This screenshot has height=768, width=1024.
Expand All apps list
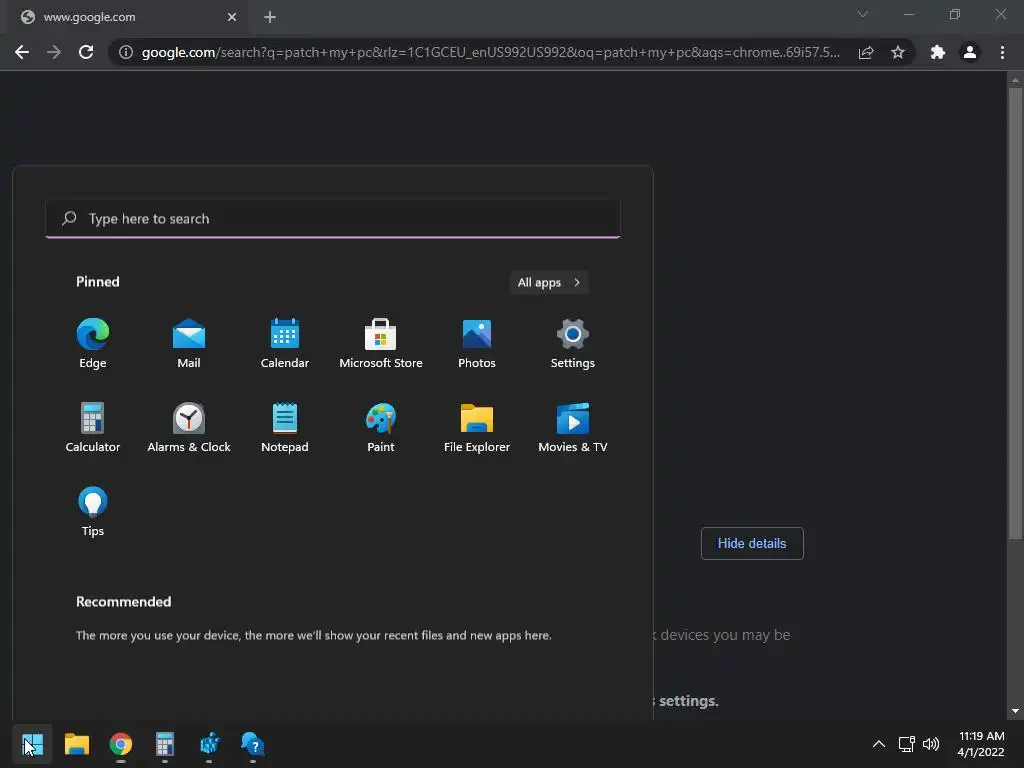tap(549, 282)
